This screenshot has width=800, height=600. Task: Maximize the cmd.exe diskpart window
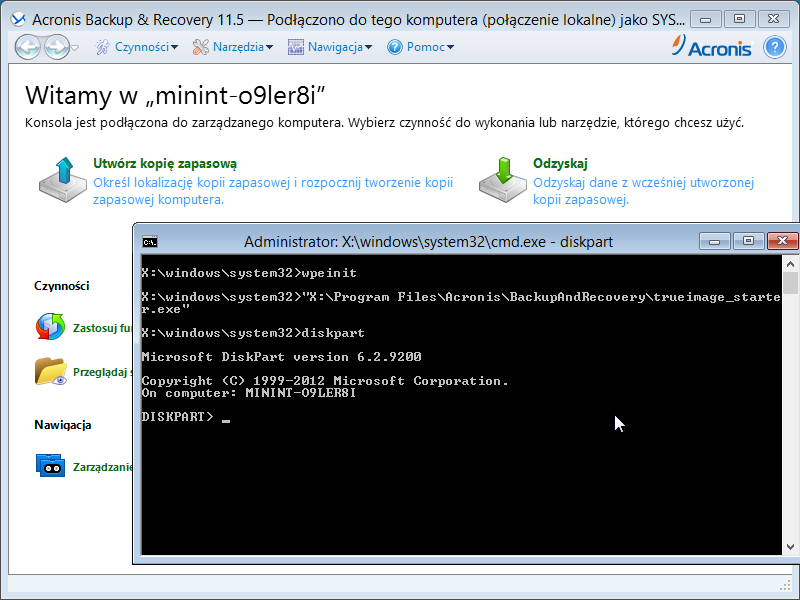pos(748,241)
